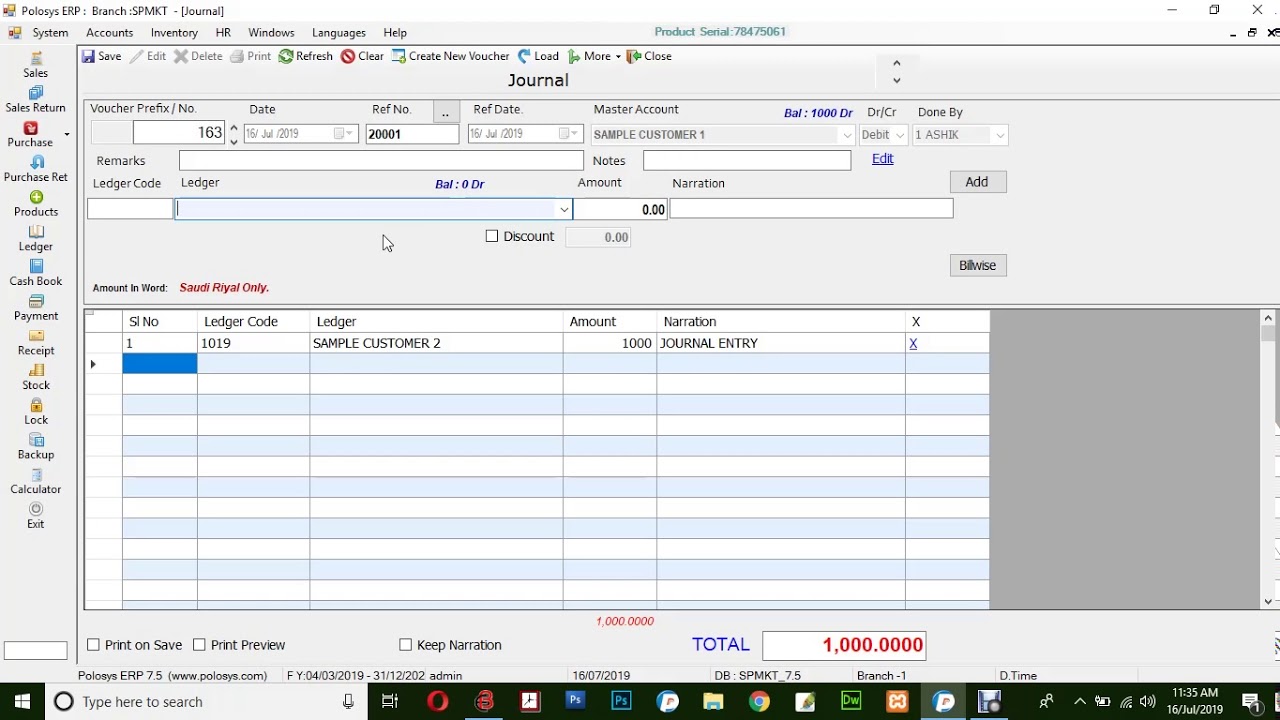This screenshot has height=720, width=1280.
Task: Refresh the journal form
Action: pyautogui.click(x=306, y=56)
